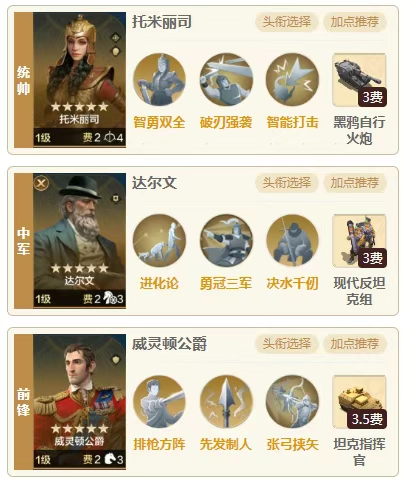405x482 pixels.
Task: Choose the 坦克指挥官 unit thumbnail
Action: pyautogui.click(x=359, y=402)
